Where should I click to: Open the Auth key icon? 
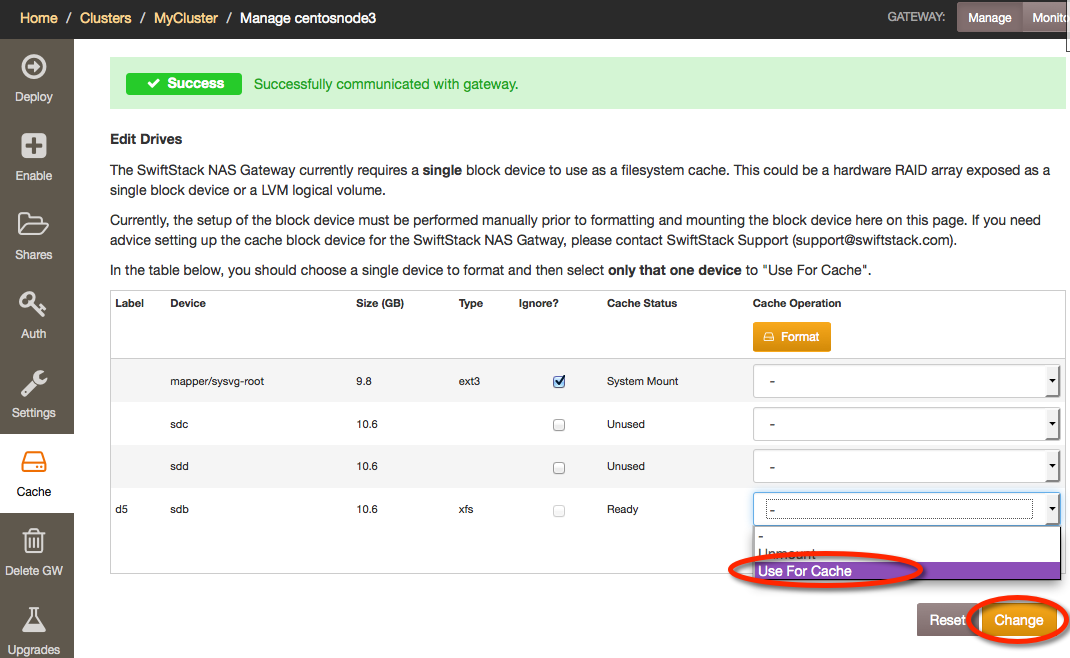click(x=32, y=304)
